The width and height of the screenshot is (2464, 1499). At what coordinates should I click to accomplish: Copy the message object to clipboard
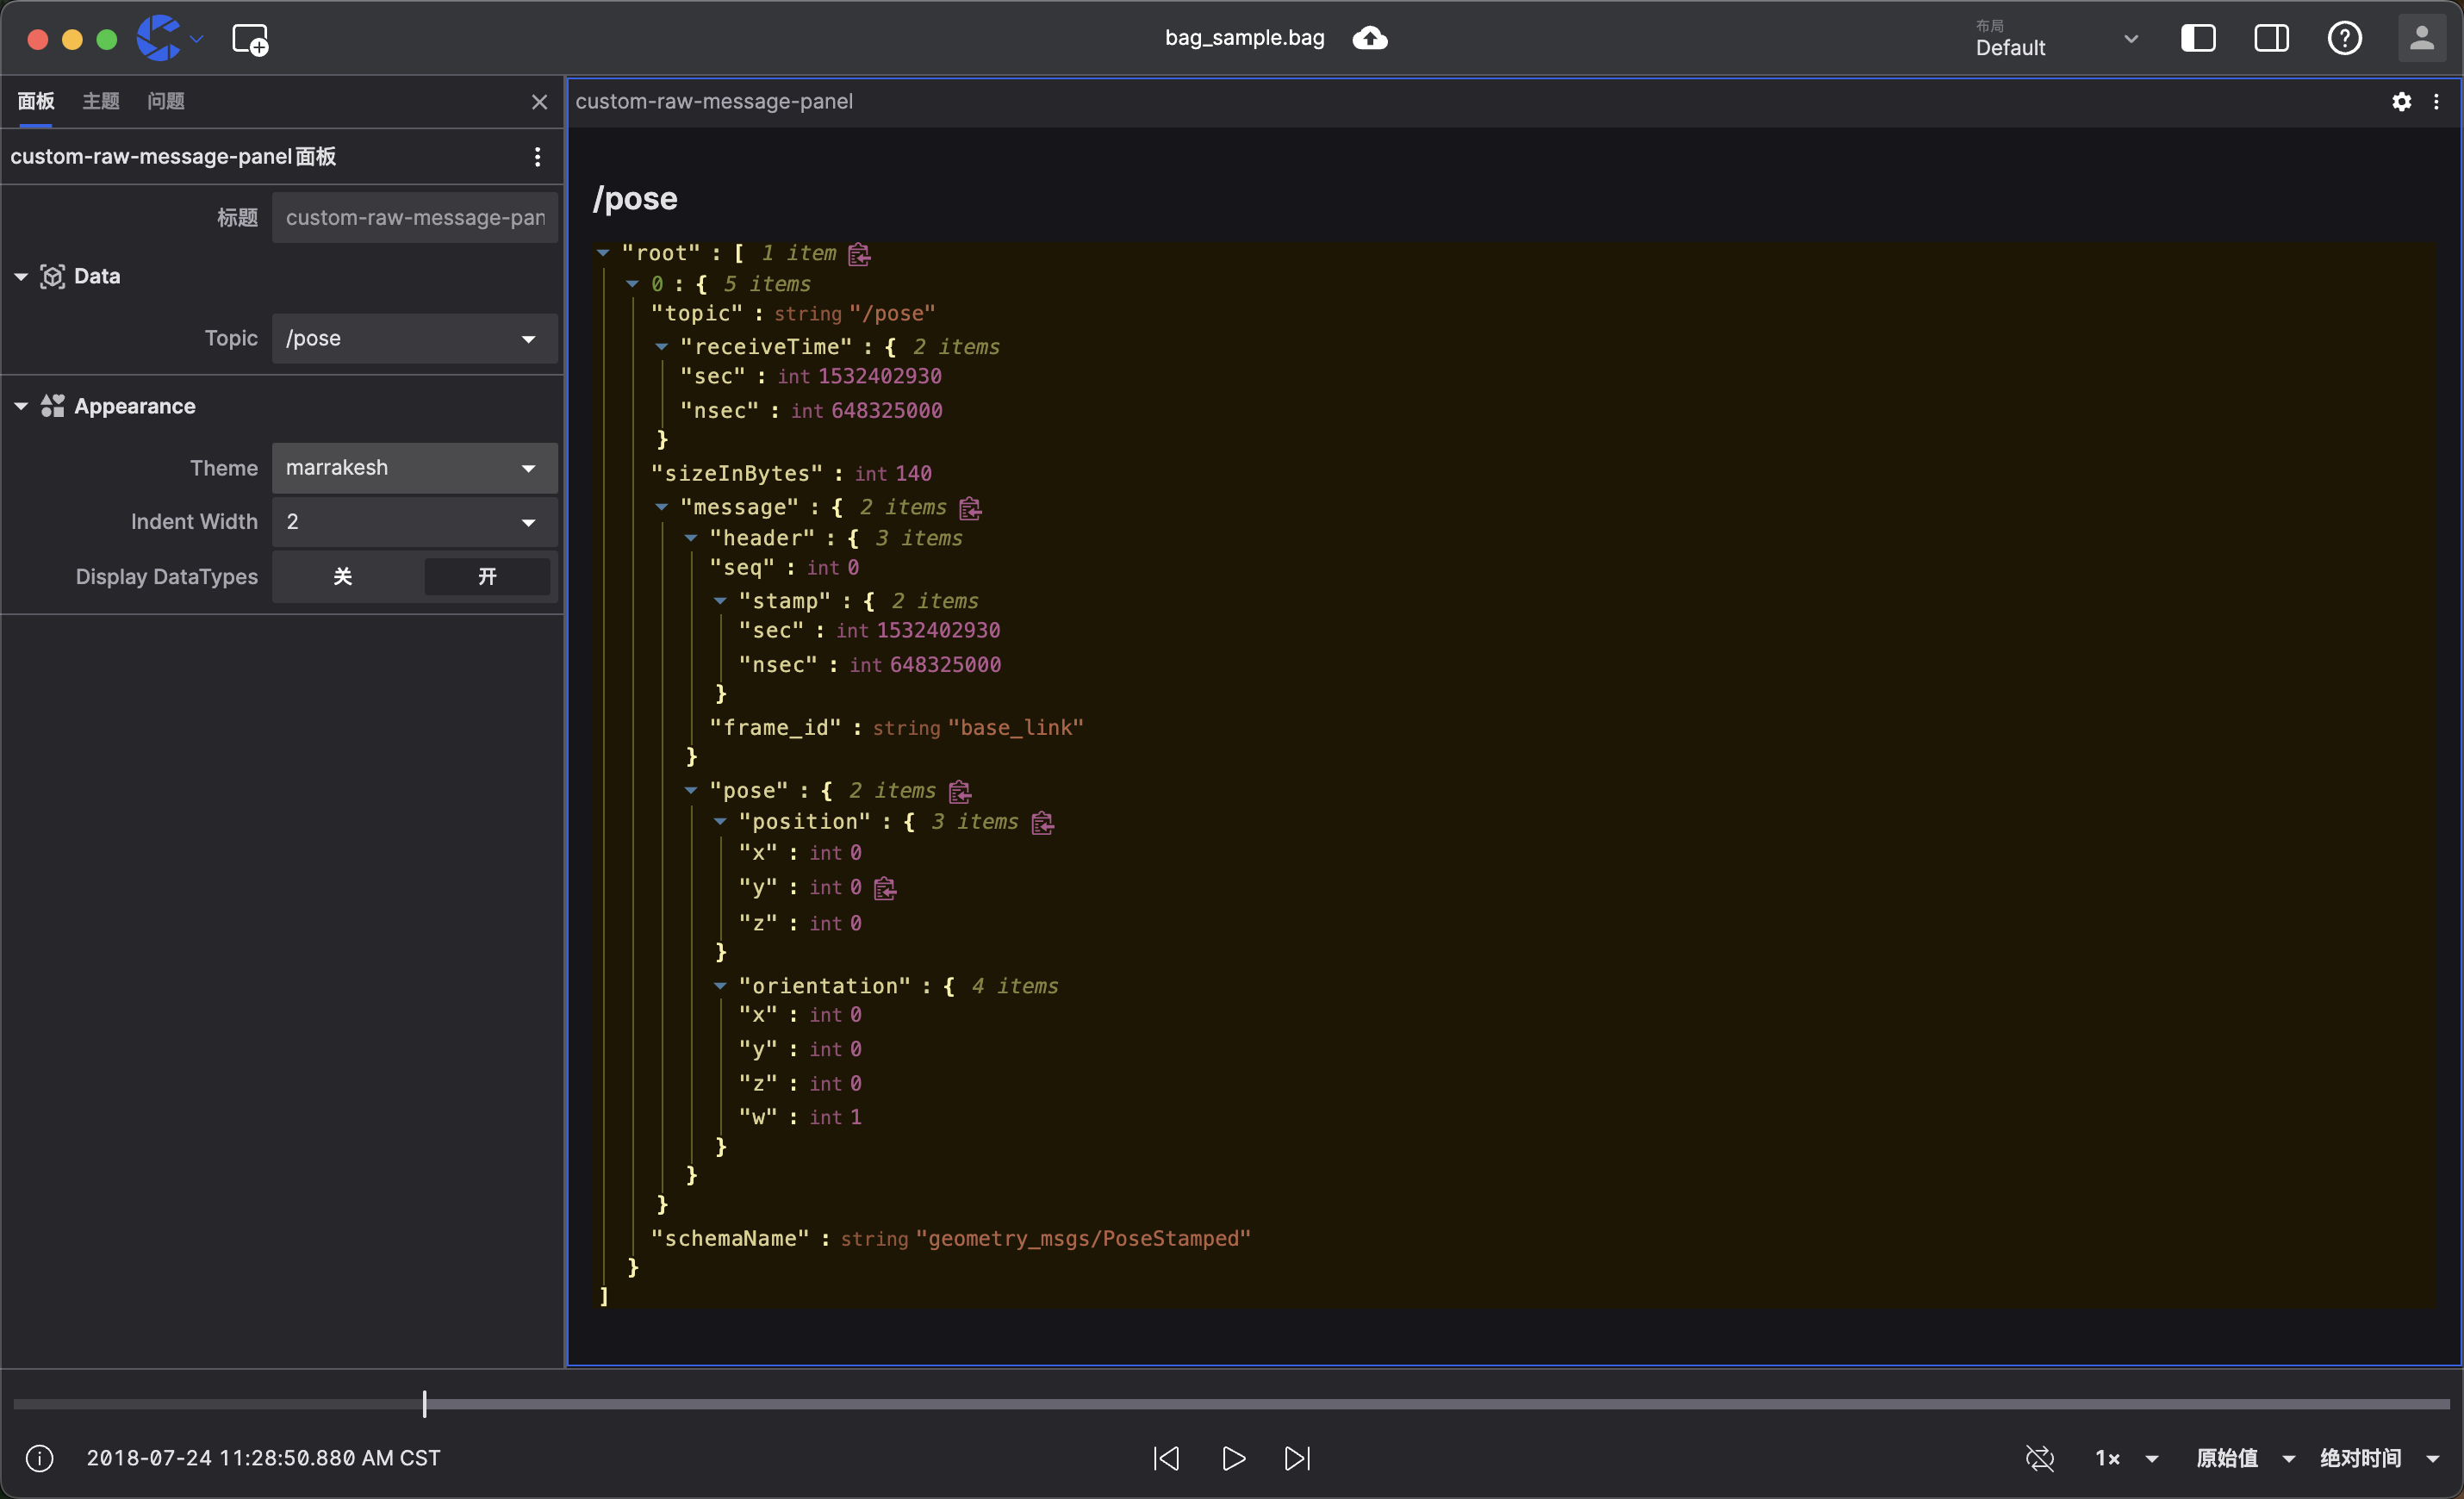click(970, 508)
